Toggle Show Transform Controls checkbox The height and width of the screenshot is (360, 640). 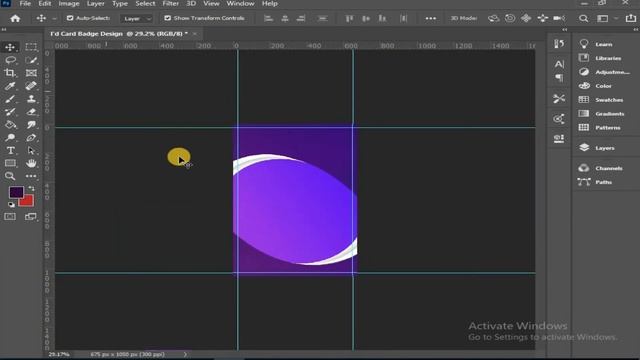point(167,18)
